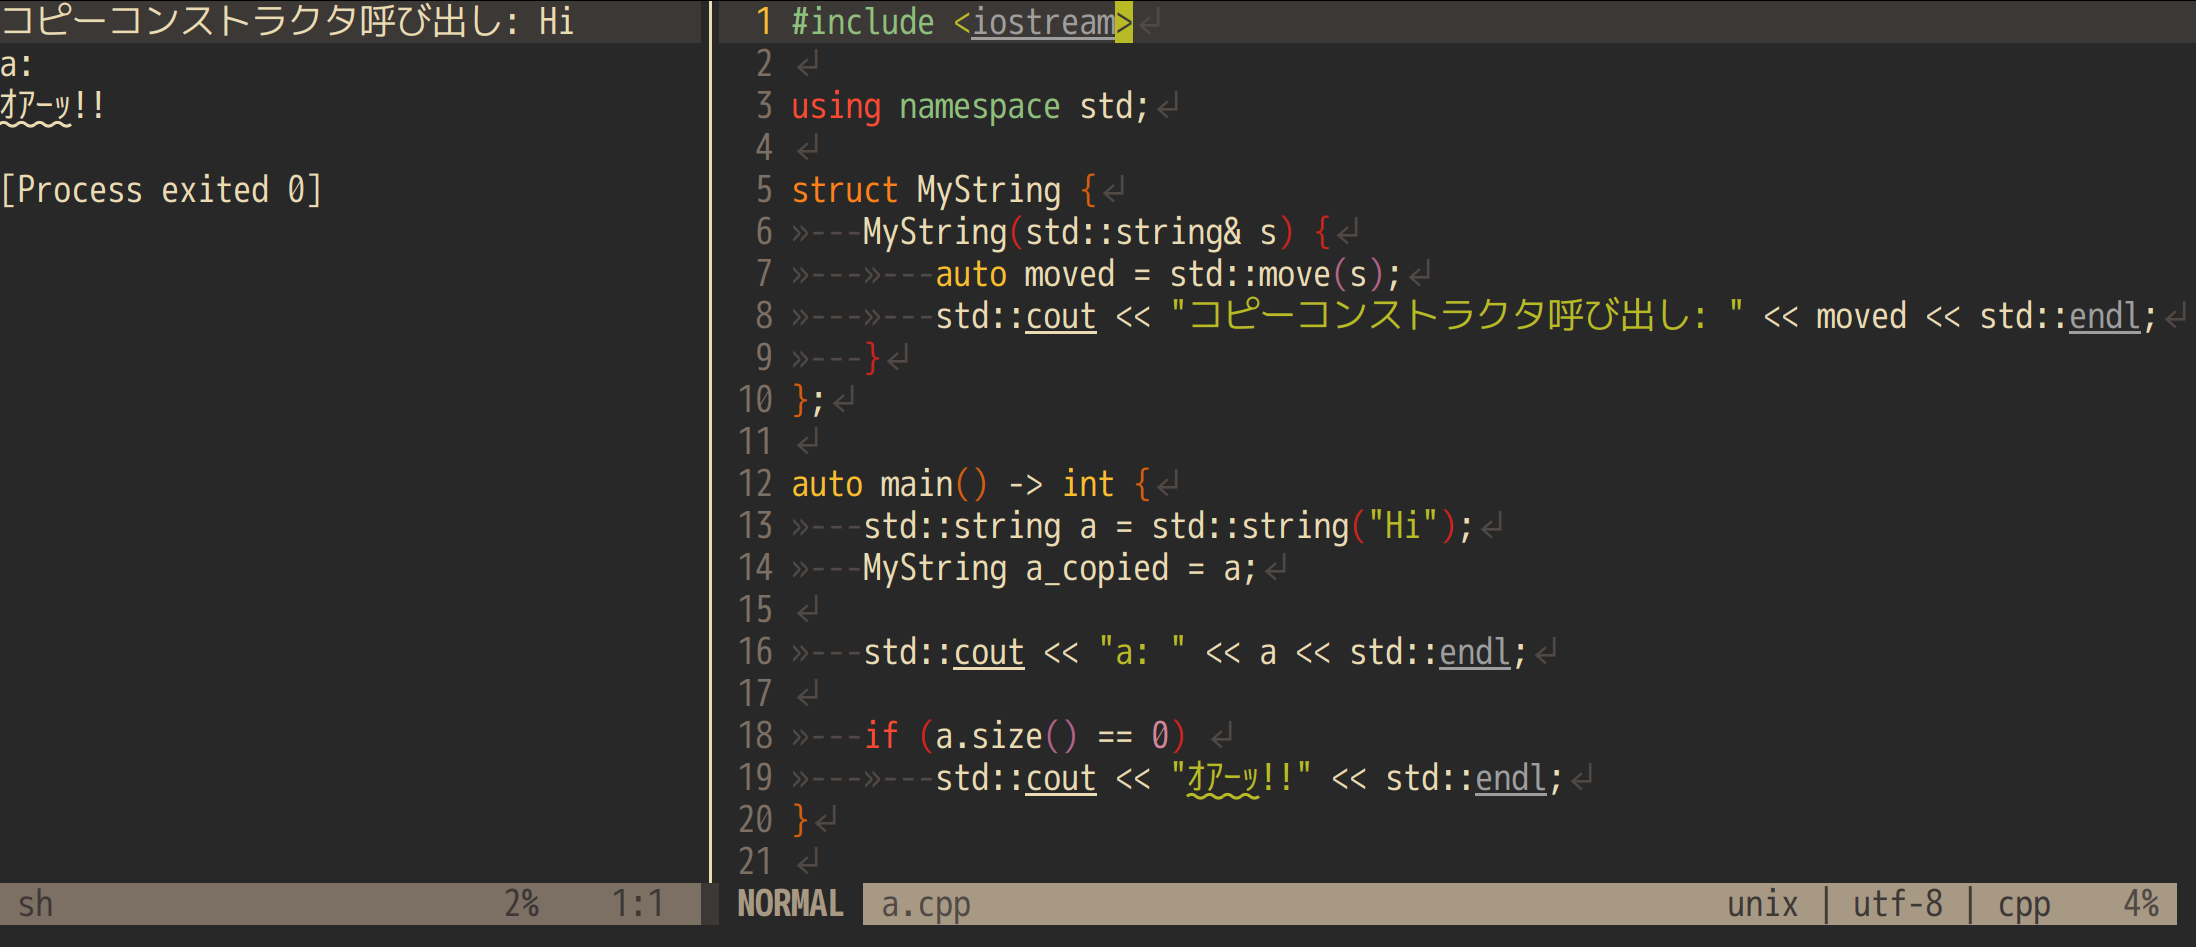Click line number 1 in the gutter
Screen dimensions: 2196x947
(x=764, y=22)
